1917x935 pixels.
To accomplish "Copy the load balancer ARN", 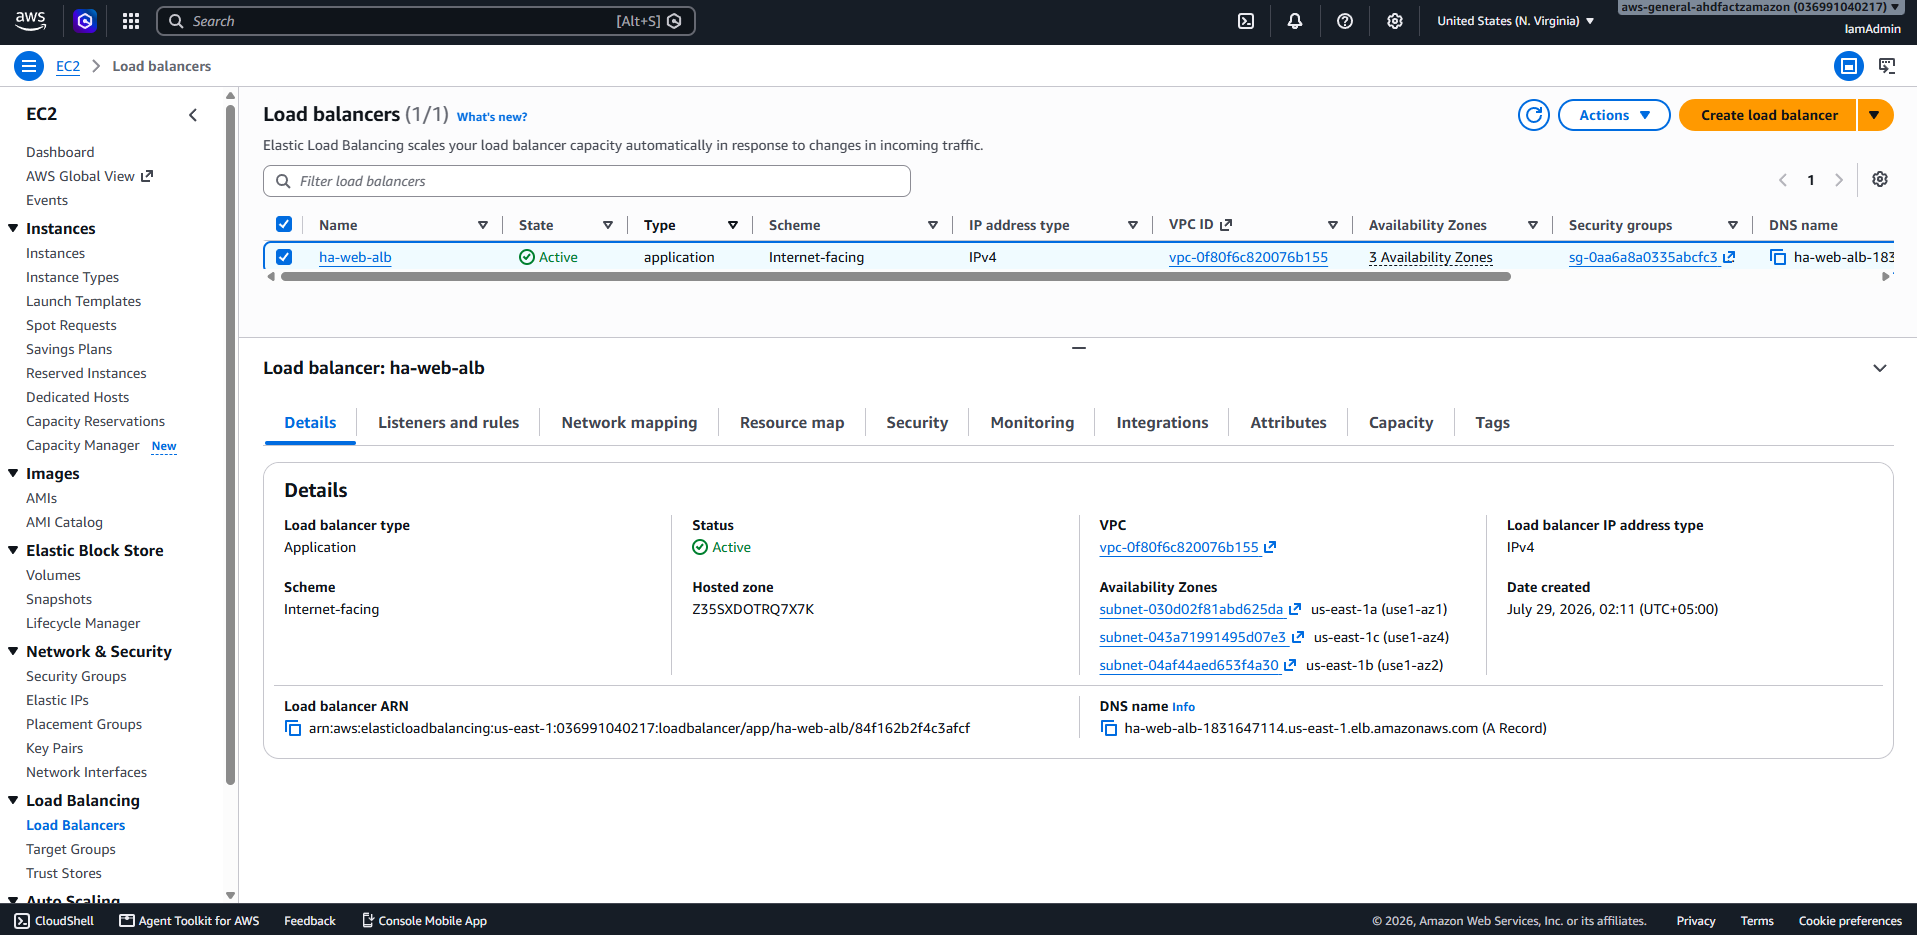I will [x=293, y=728].
